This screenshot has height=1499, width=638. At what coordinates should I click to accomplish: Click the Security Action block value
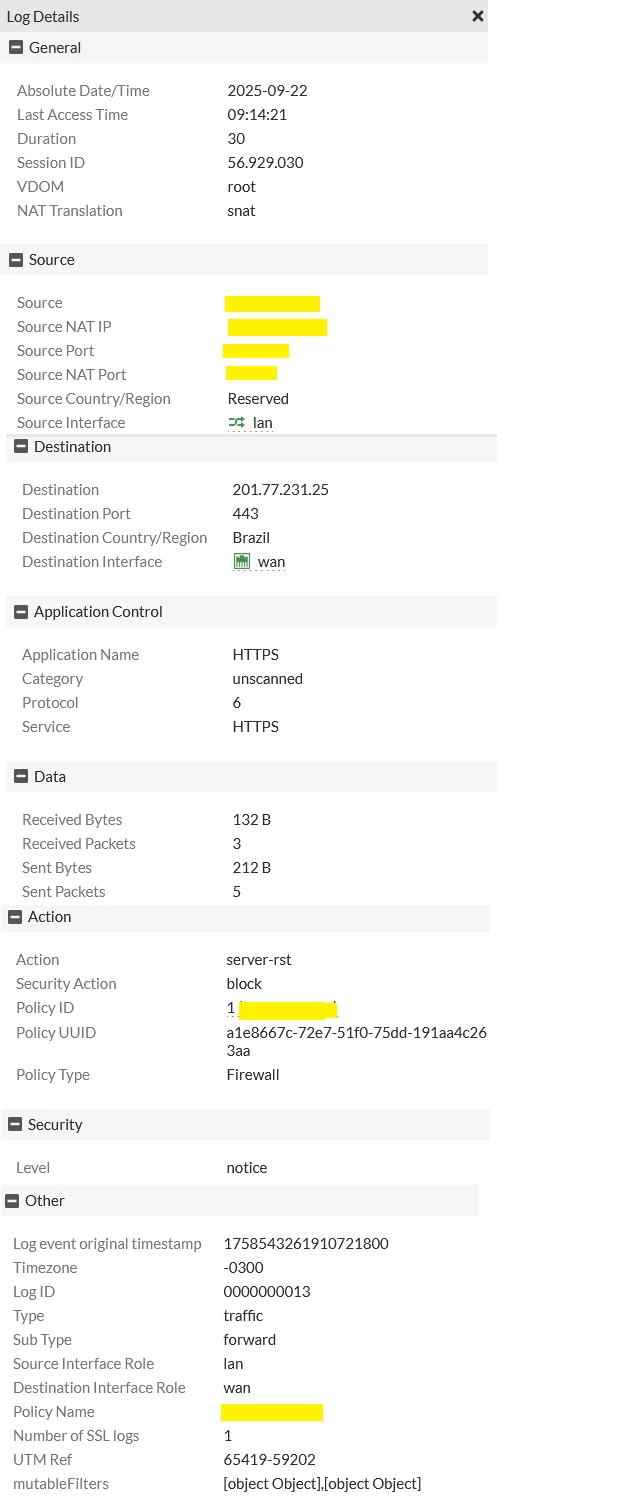pyautogui.click(x=244, y=984)
